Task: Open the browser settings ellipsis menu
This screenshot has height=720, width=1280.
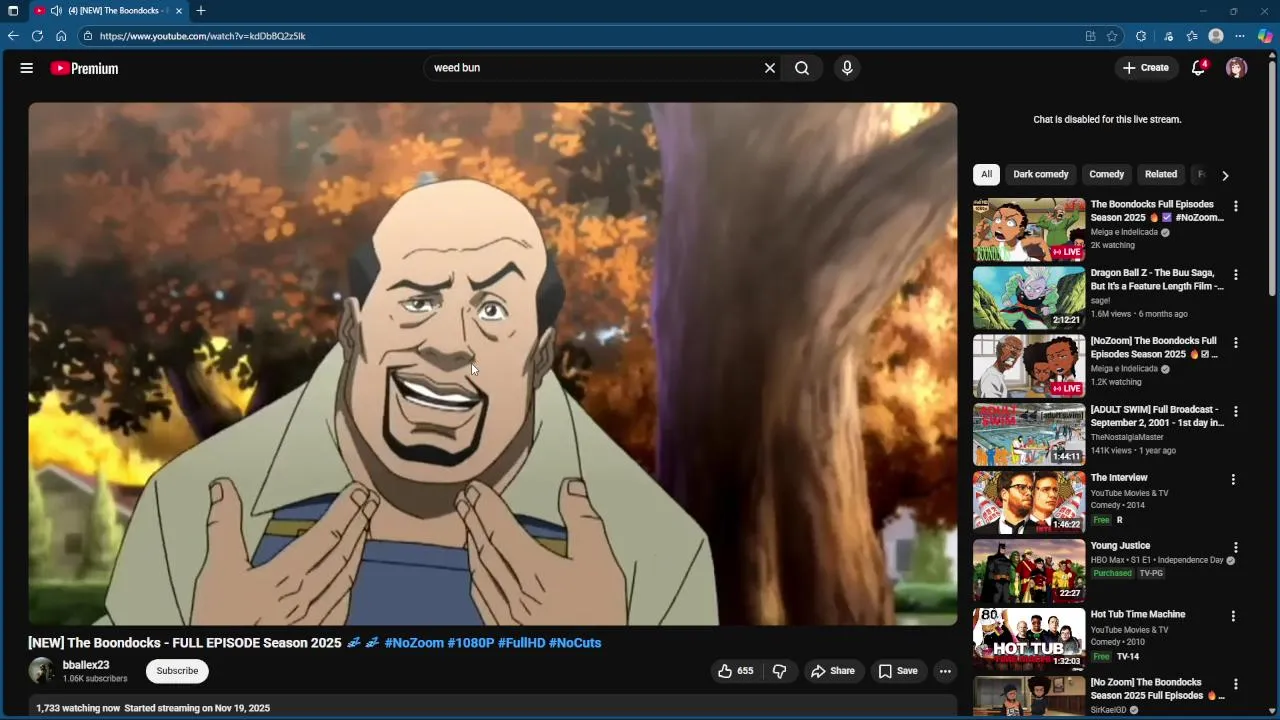Action: (x=1240, y=36)
